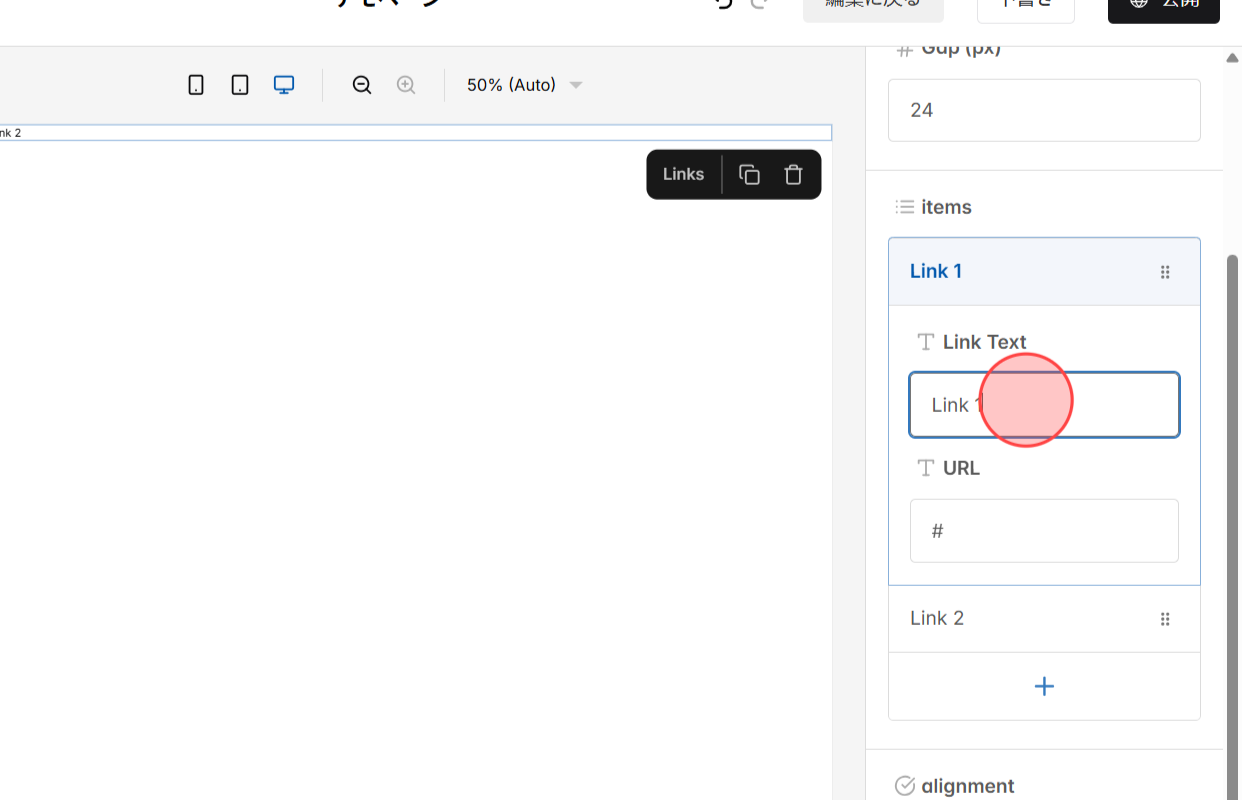Add a new link with the plus button
Image resolution: width=1242 pixels, height=800 pixels.
[1044, 686]
